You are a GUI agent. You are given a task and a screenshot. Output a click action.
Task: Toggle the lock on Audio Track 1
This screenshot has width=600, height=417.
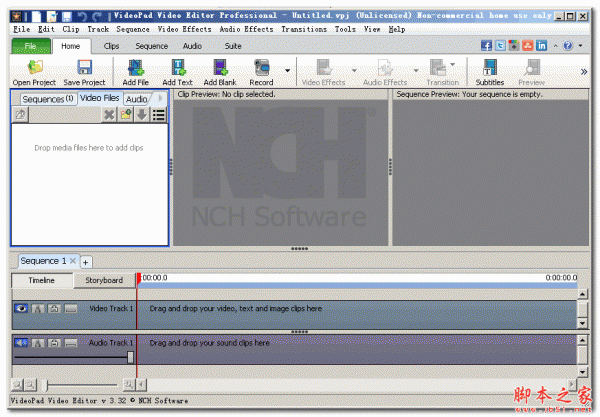(54, 343)
